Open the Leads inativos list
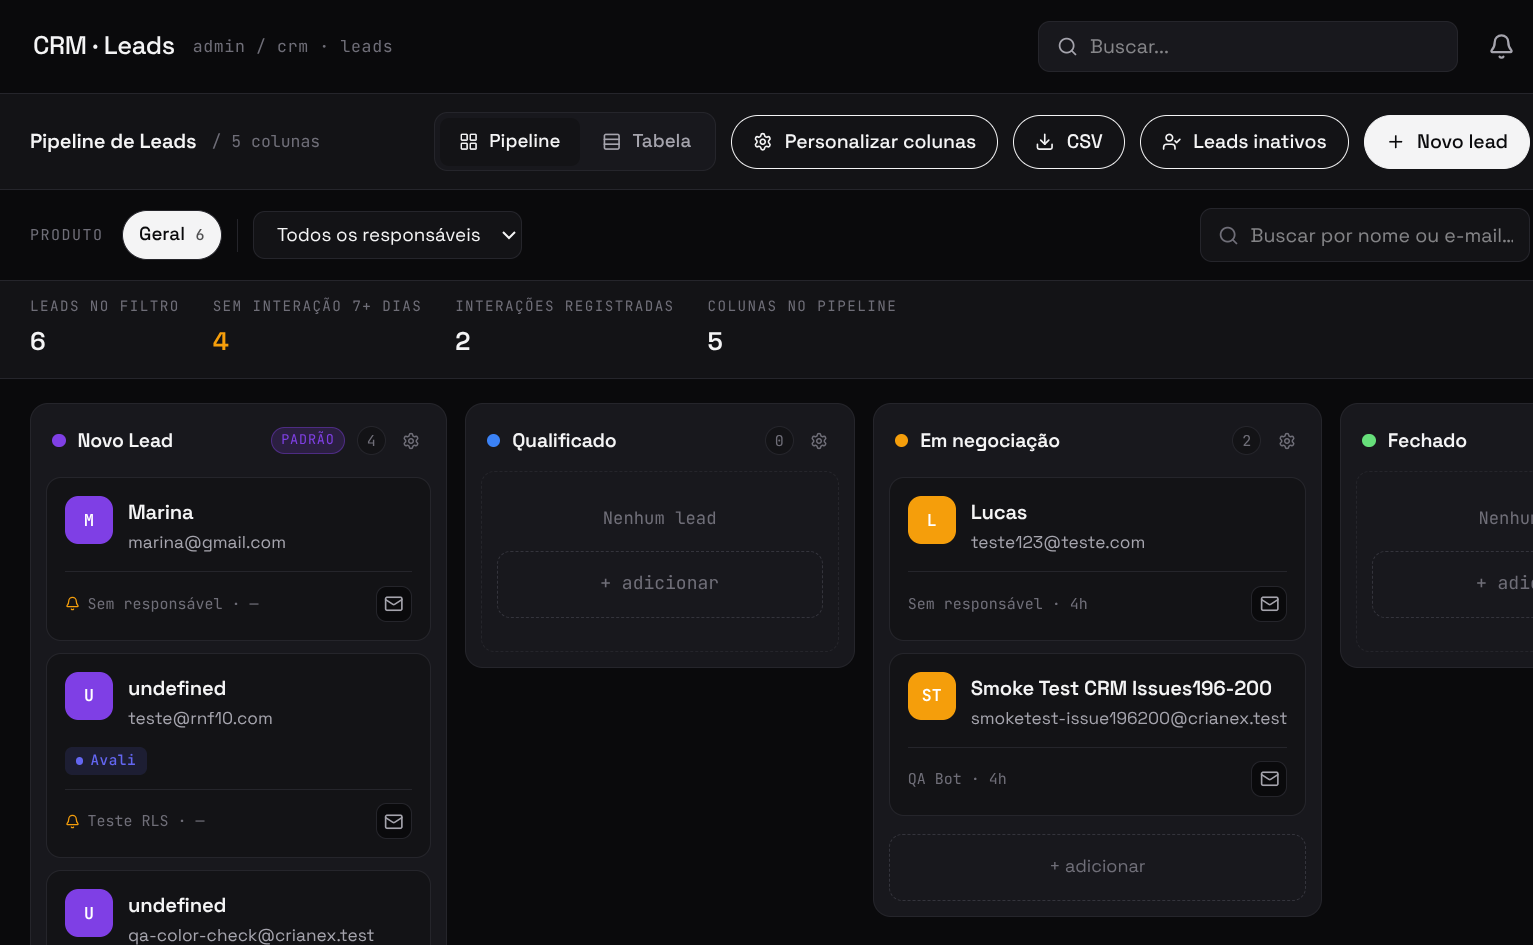This screenshot has height=945, width=1533. point(1244,142)
